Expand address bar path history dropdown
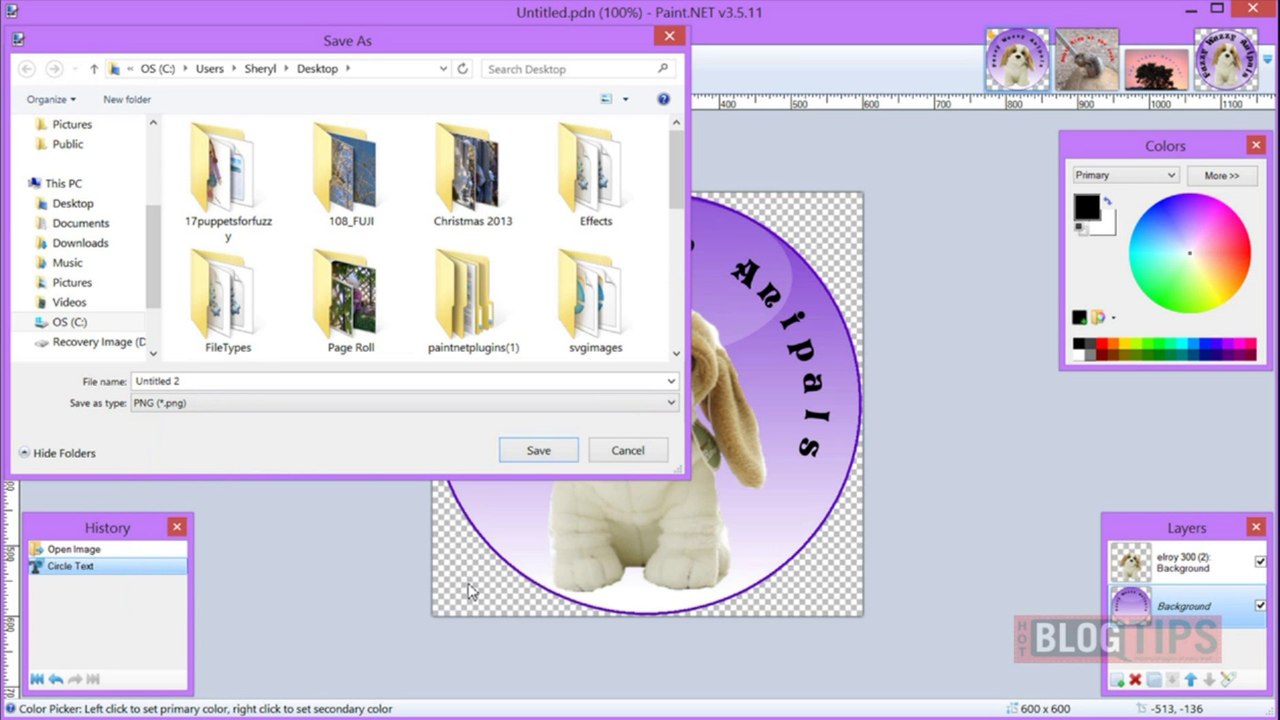1280x720 pixels. (x=443, y=69)
